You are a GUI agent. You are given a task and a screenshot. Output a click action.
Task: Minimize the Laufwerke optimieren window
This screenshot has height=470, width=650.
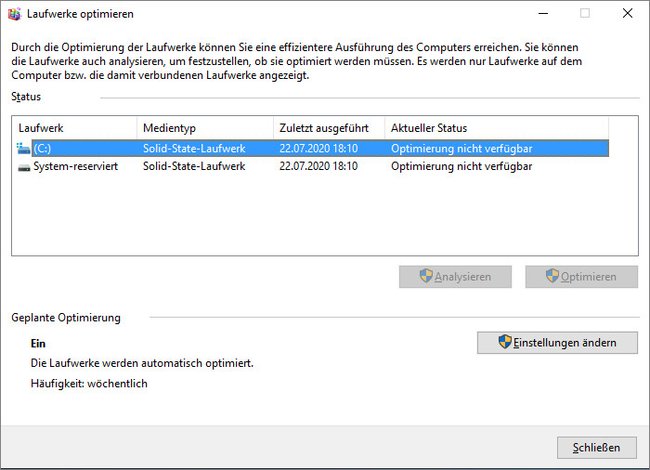click(x=543, y=14)
